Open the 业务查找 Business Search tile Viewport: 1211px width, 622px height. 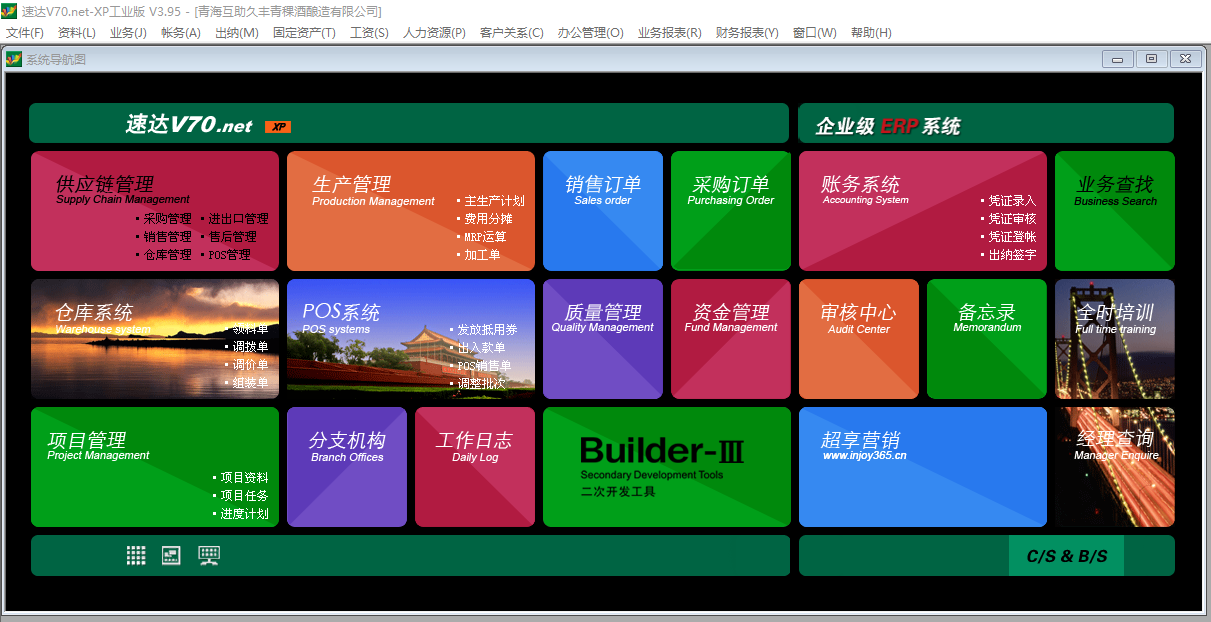click(1115, 211)
